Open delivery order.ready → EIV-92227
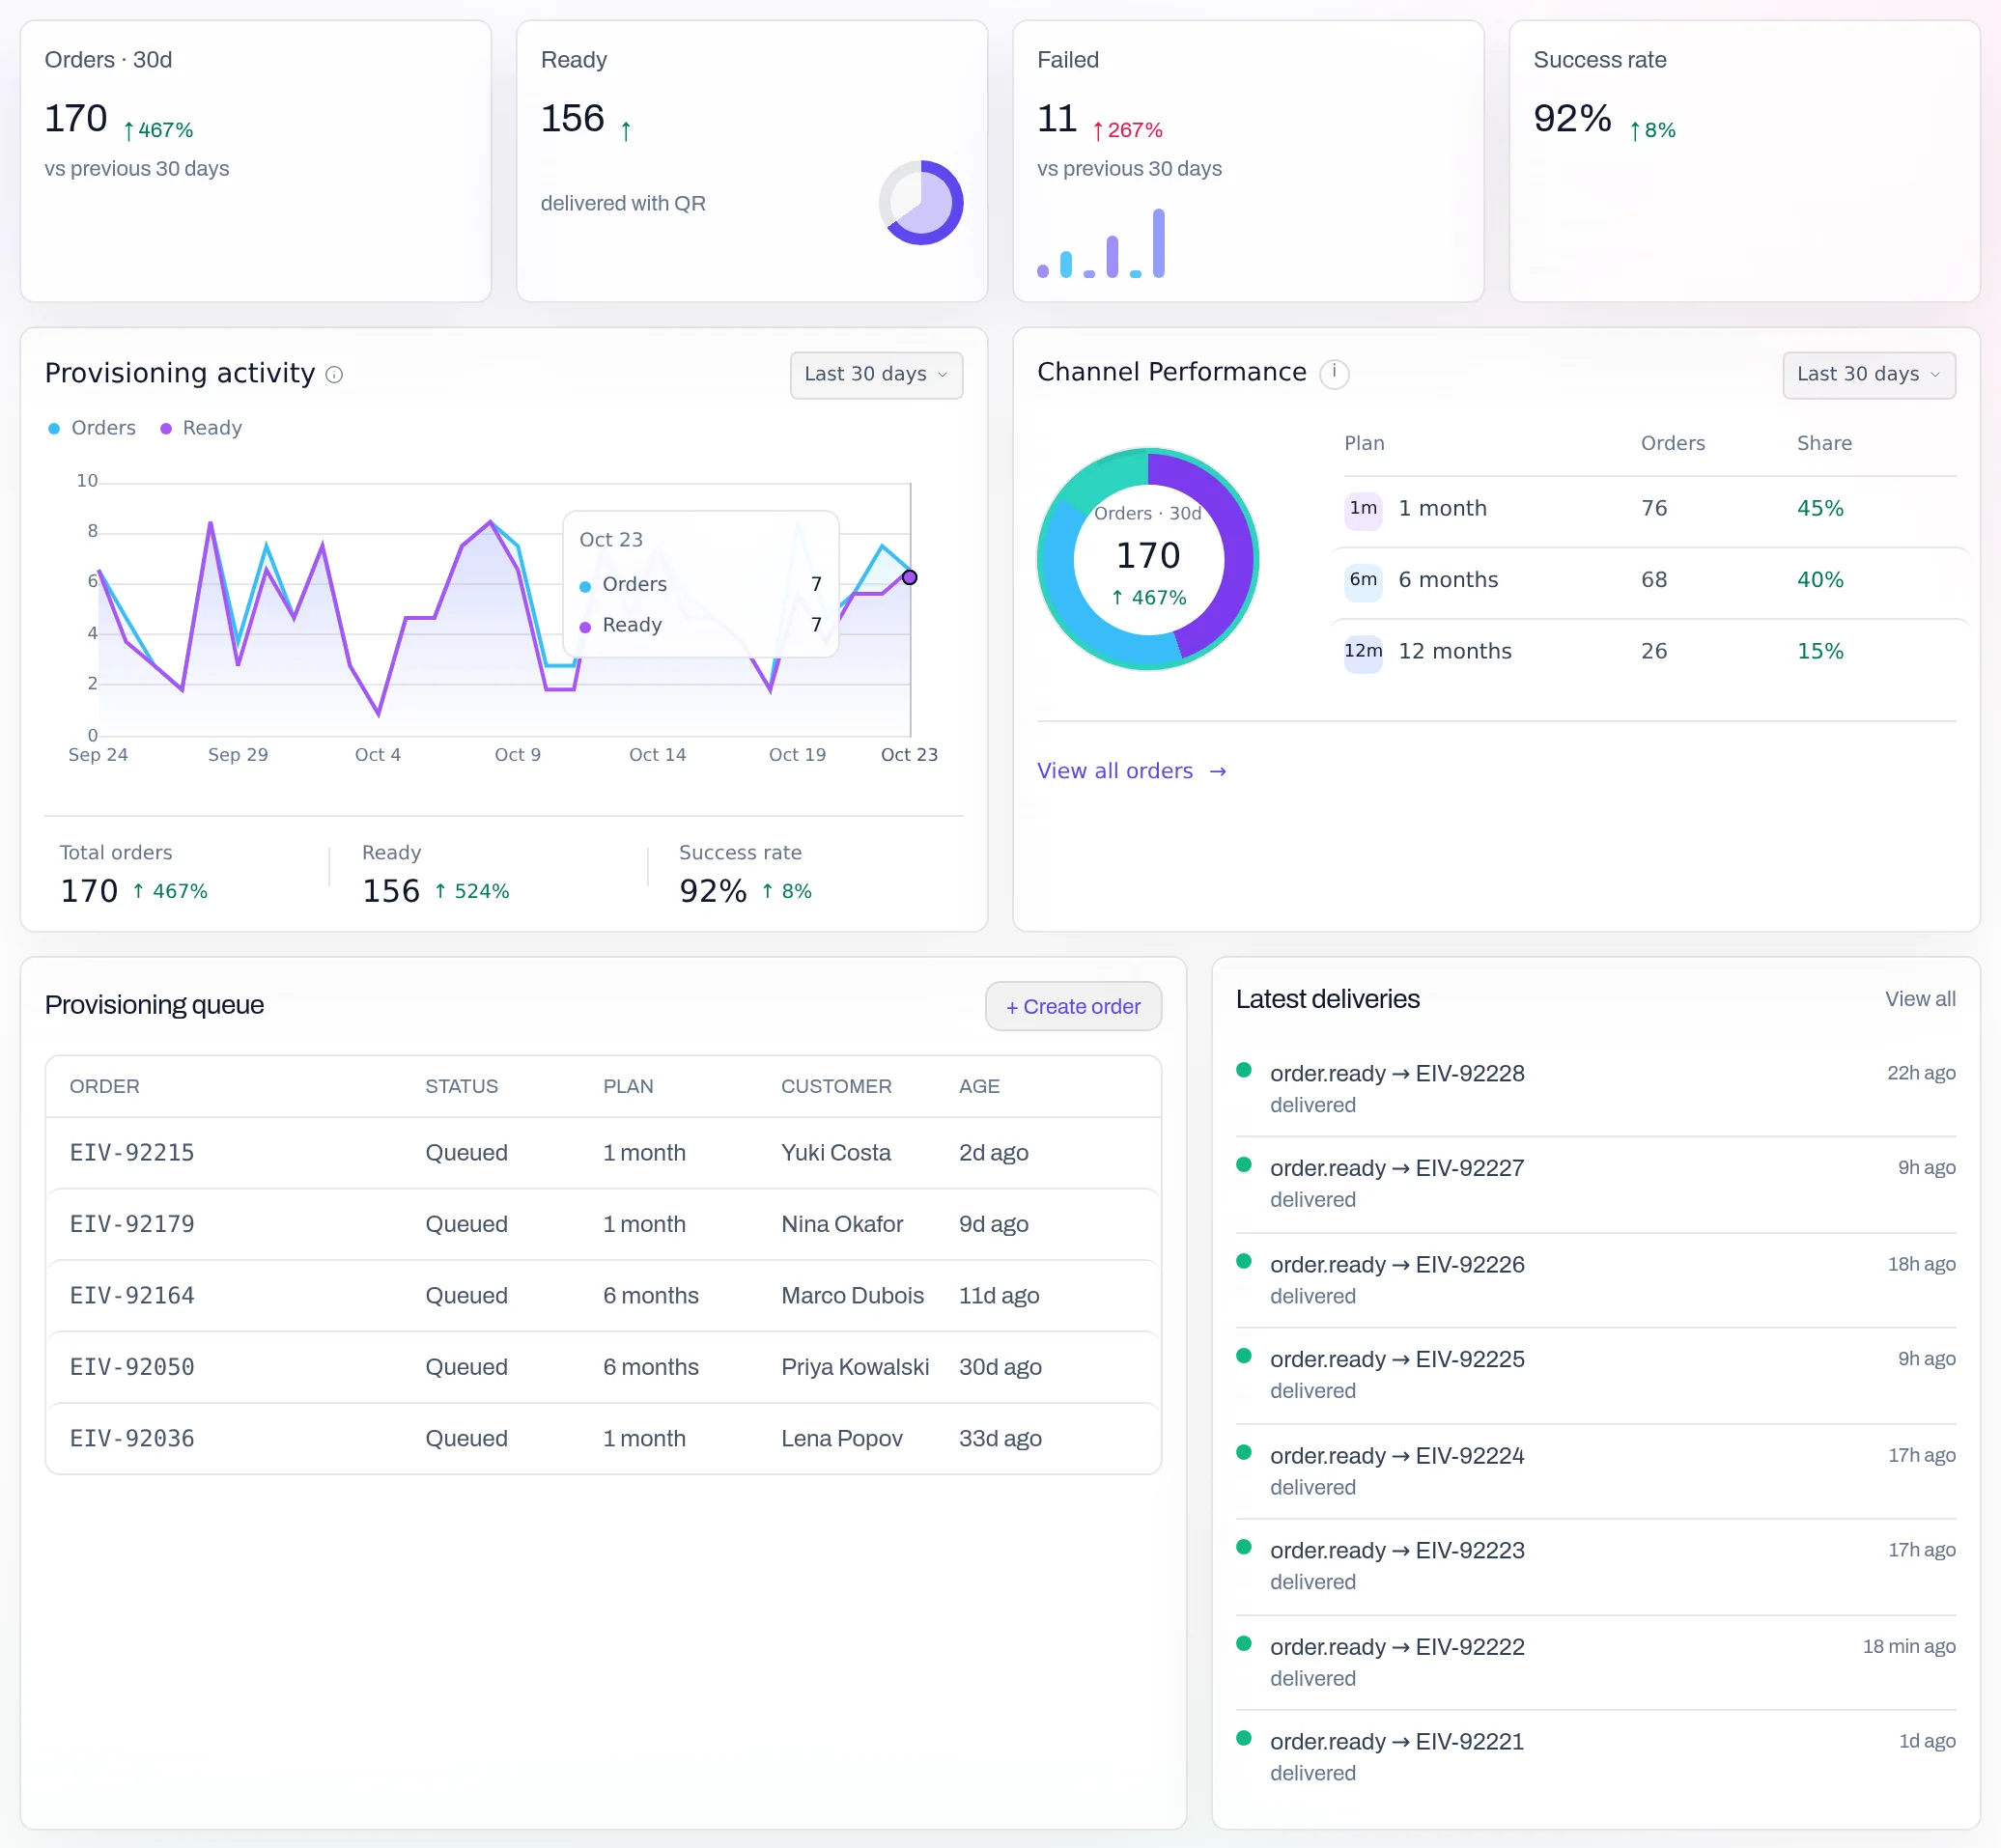This screenshot has width=2001, height=1848. pyautogui.click(x=1595, y=1183)
